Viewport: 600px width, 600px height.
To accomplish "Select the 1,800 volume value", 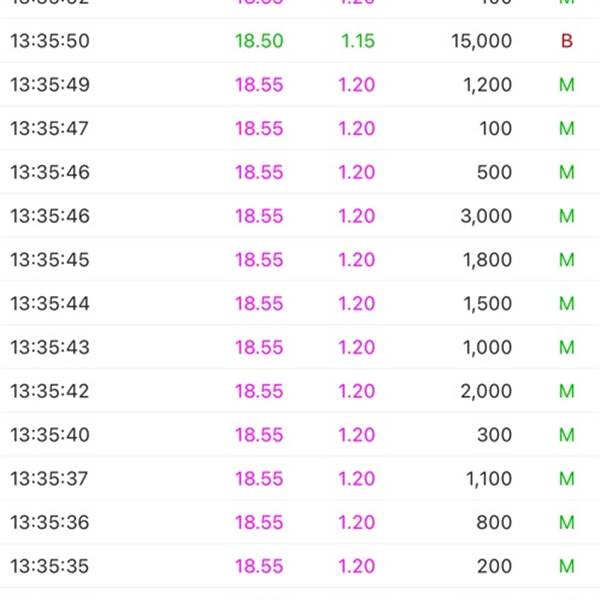I will click(x=487, y=260).
